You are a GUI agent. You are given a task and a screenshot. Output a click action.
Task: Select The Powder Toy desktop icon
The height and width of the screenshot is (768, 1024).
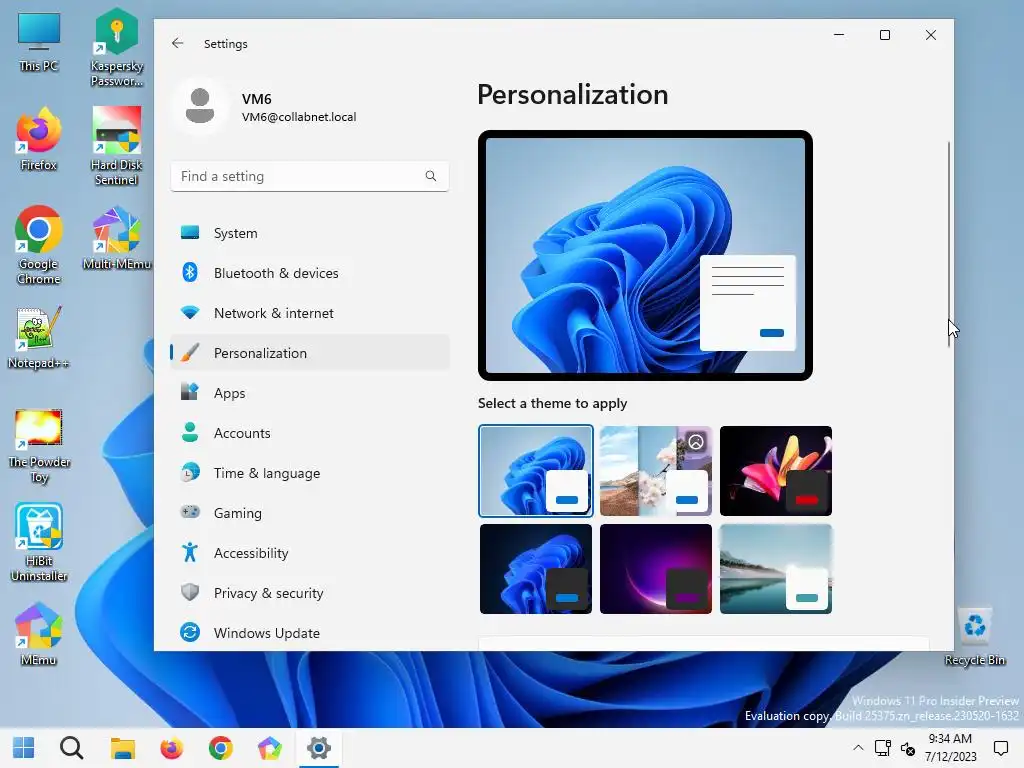pos(39,446)
